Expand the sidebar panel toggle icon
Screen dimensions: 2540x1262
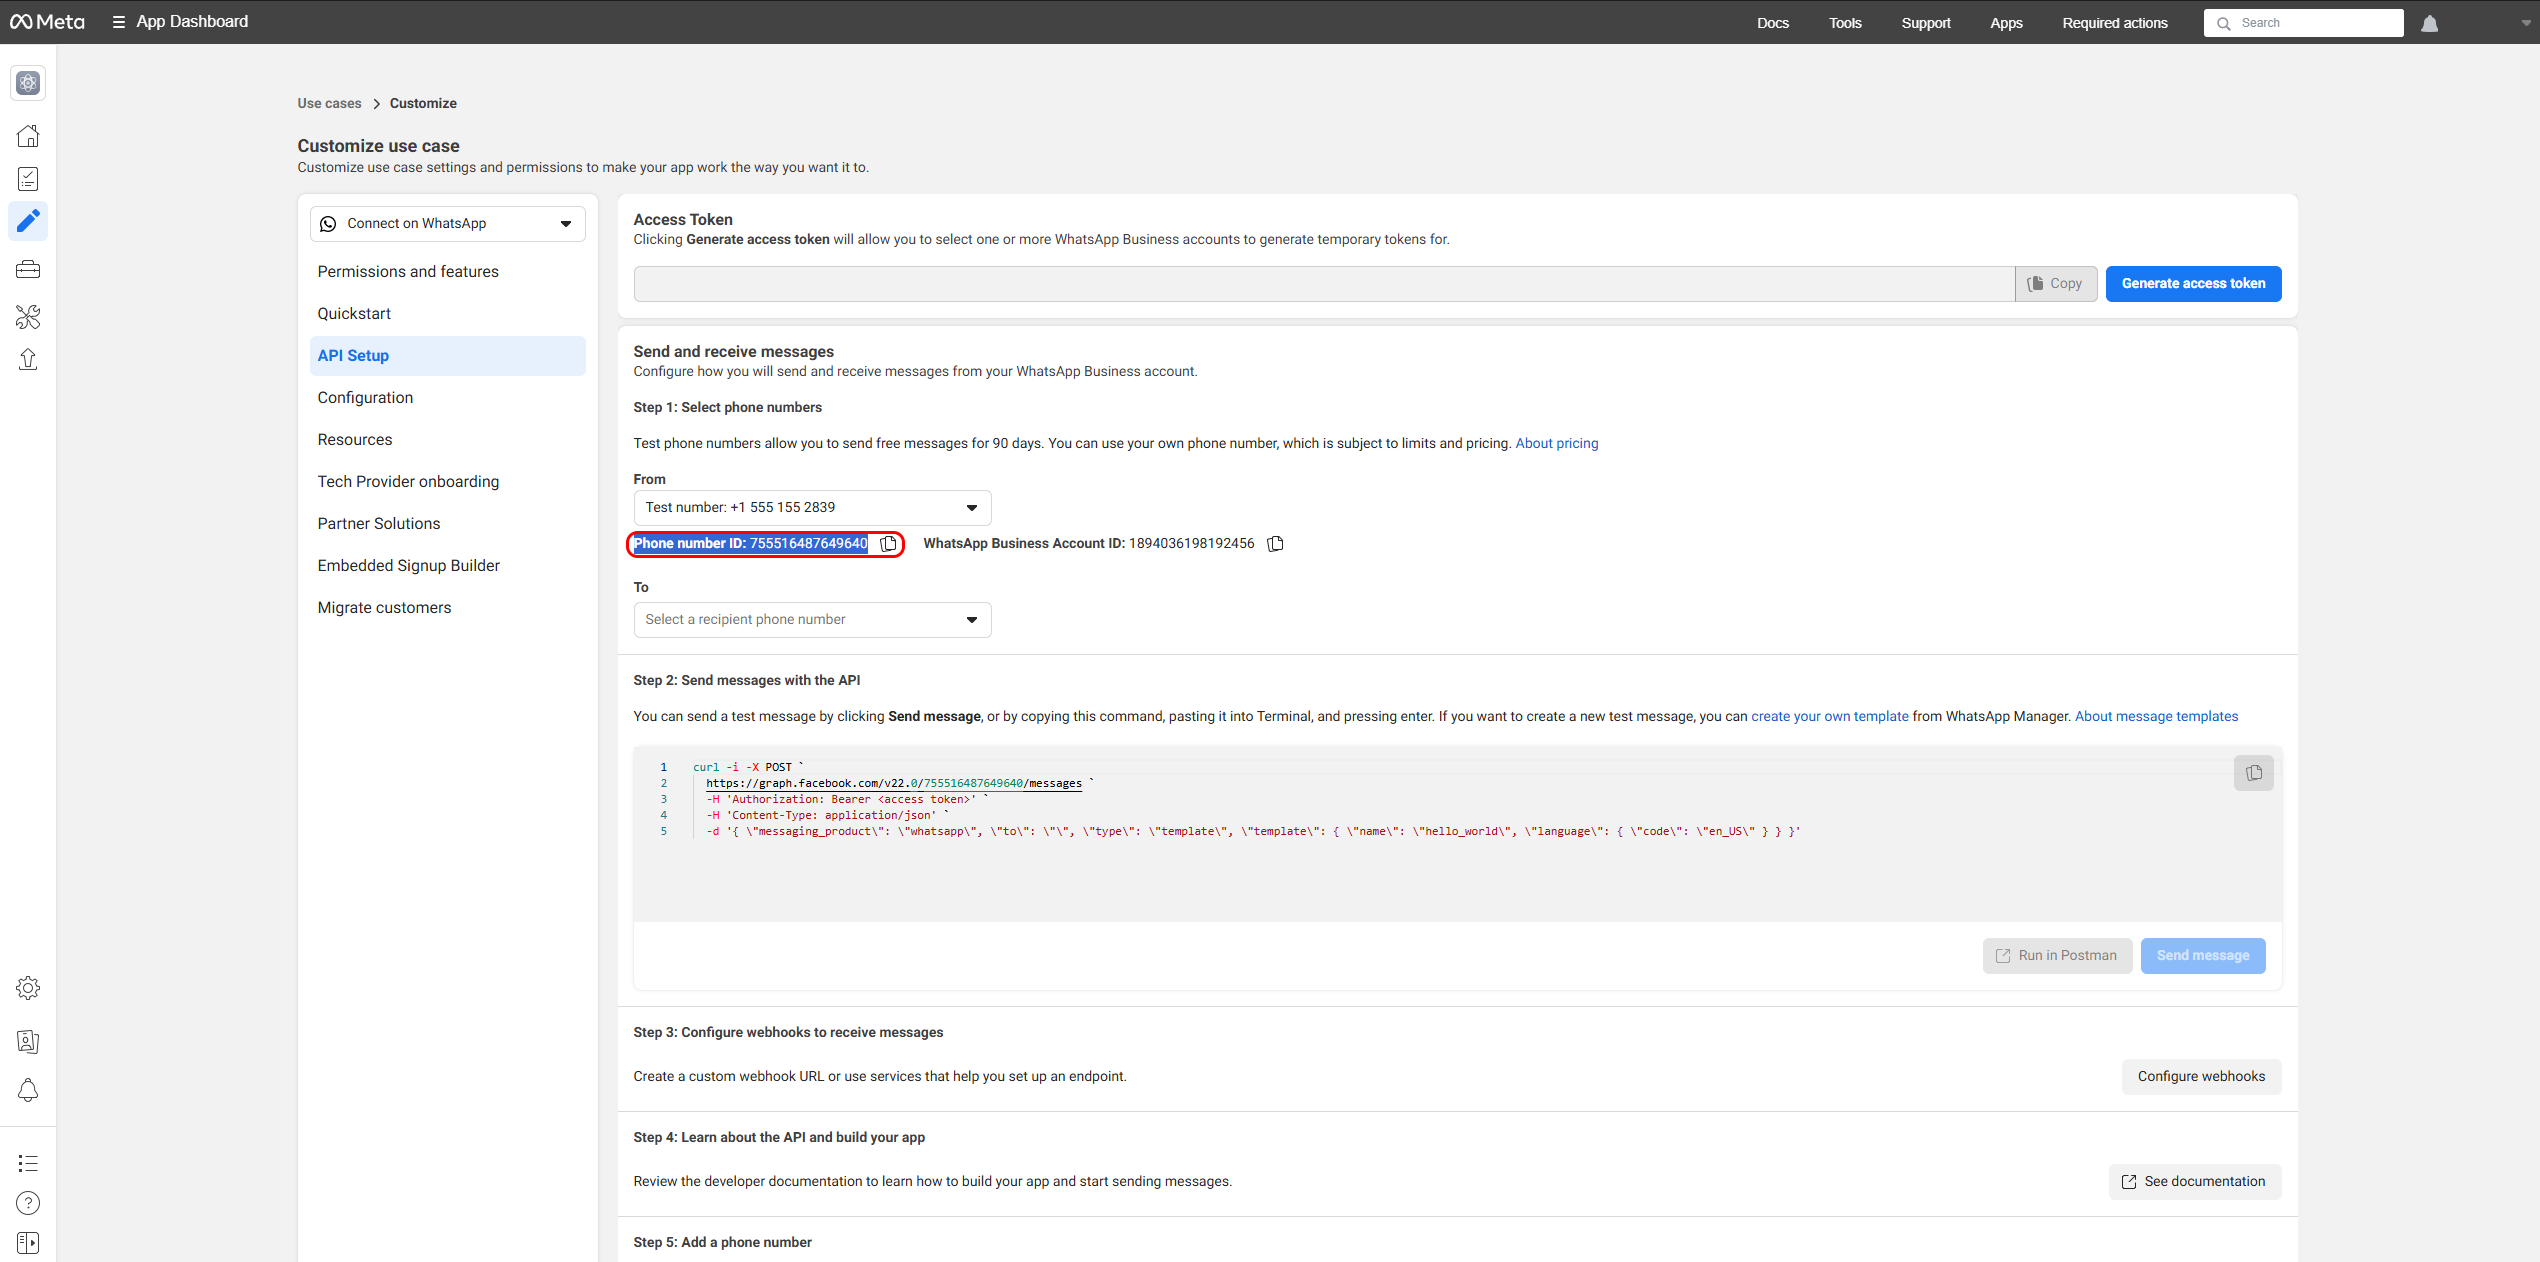click(x=28, y=1243)
